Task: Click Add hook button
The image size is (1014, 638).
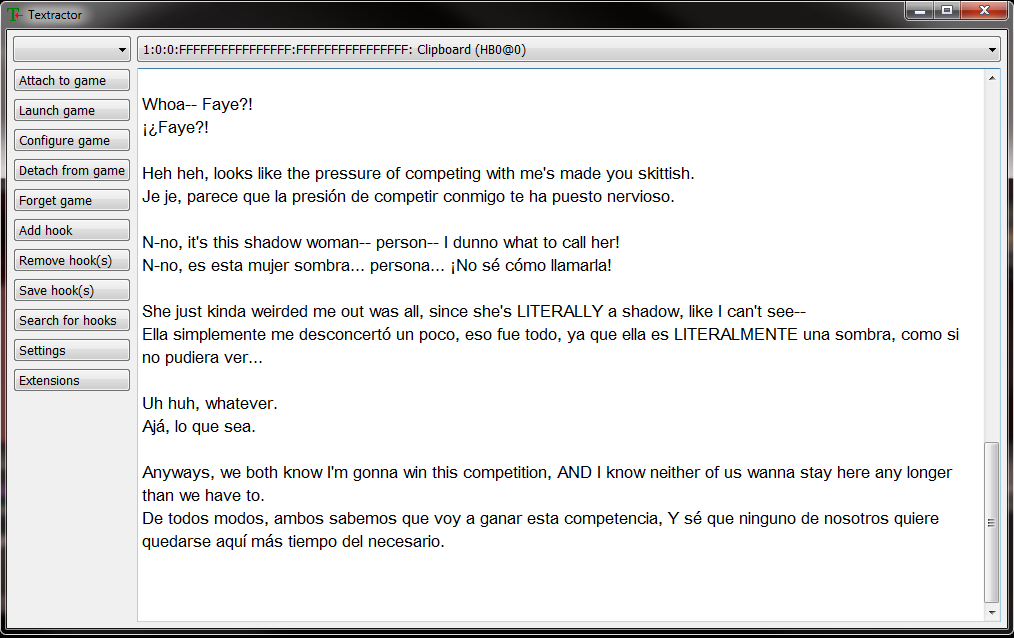Action: 72,230
